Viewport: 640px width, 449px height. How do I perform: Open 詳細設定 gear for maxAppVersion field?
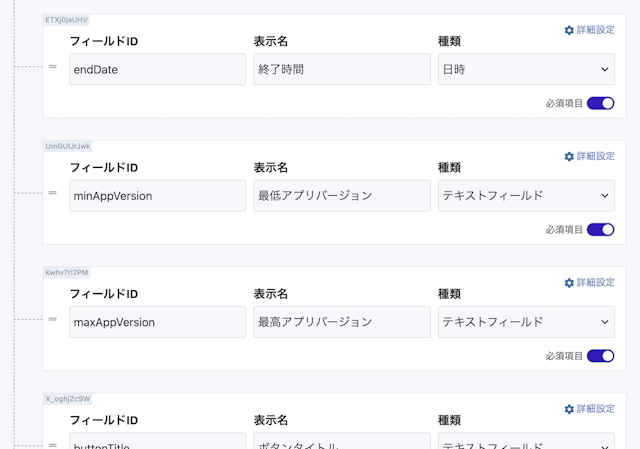click(589, 283)
